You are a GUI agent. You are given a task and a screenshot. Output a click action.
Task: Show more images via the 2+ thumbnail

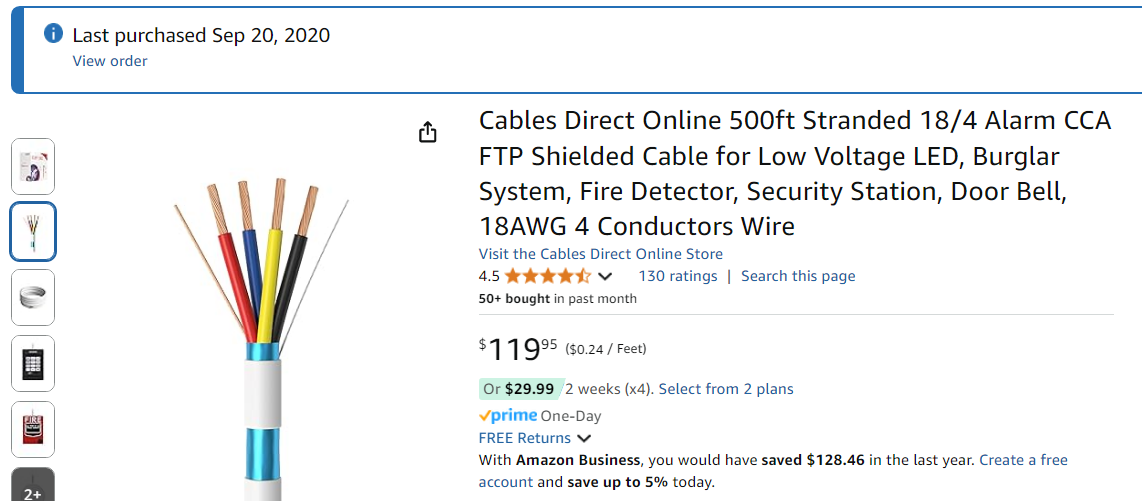[33, 484]
